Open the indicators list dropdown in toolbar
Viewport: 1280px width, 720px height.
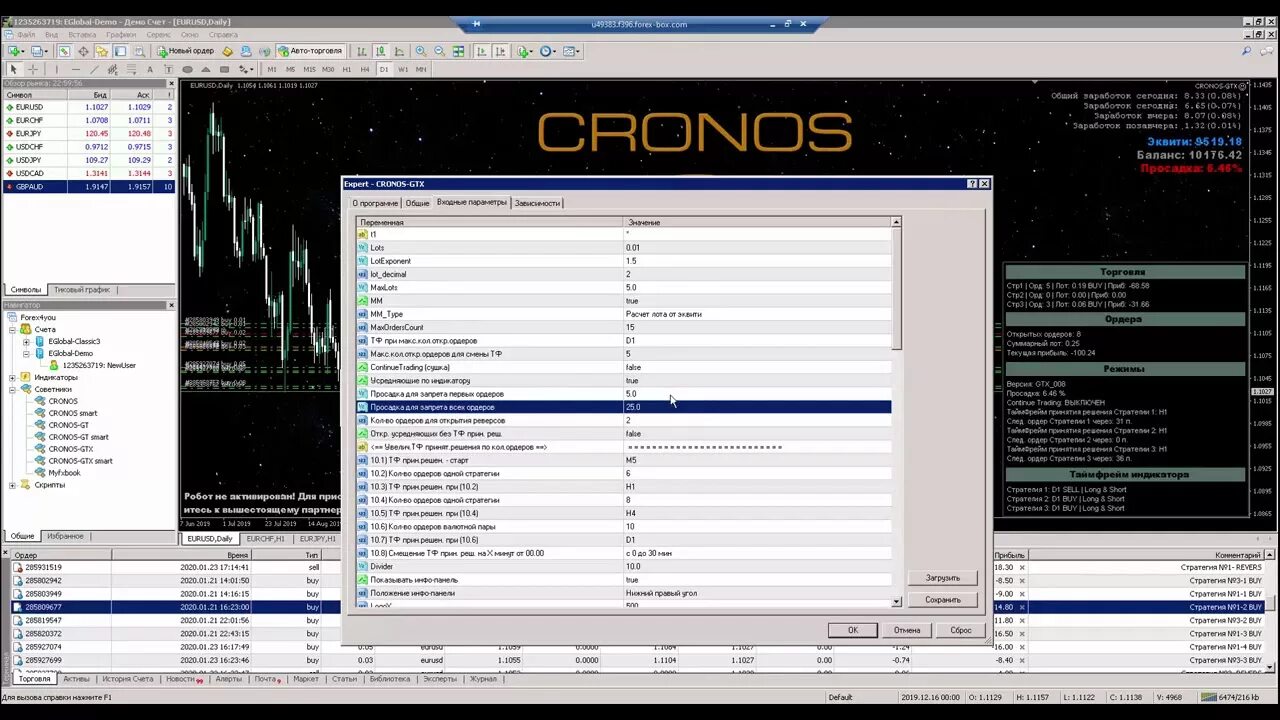(525, 51)
